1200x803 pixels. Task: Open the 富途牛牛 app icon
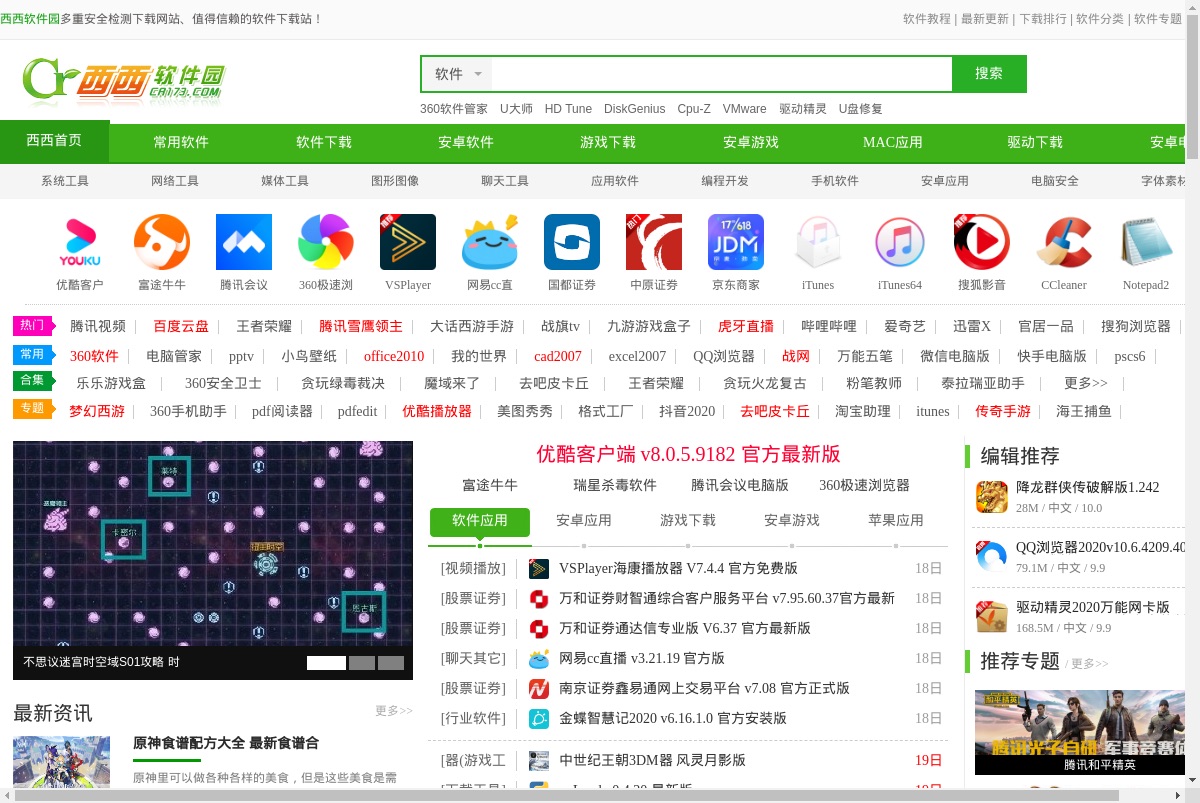click(x=162, y=242)
